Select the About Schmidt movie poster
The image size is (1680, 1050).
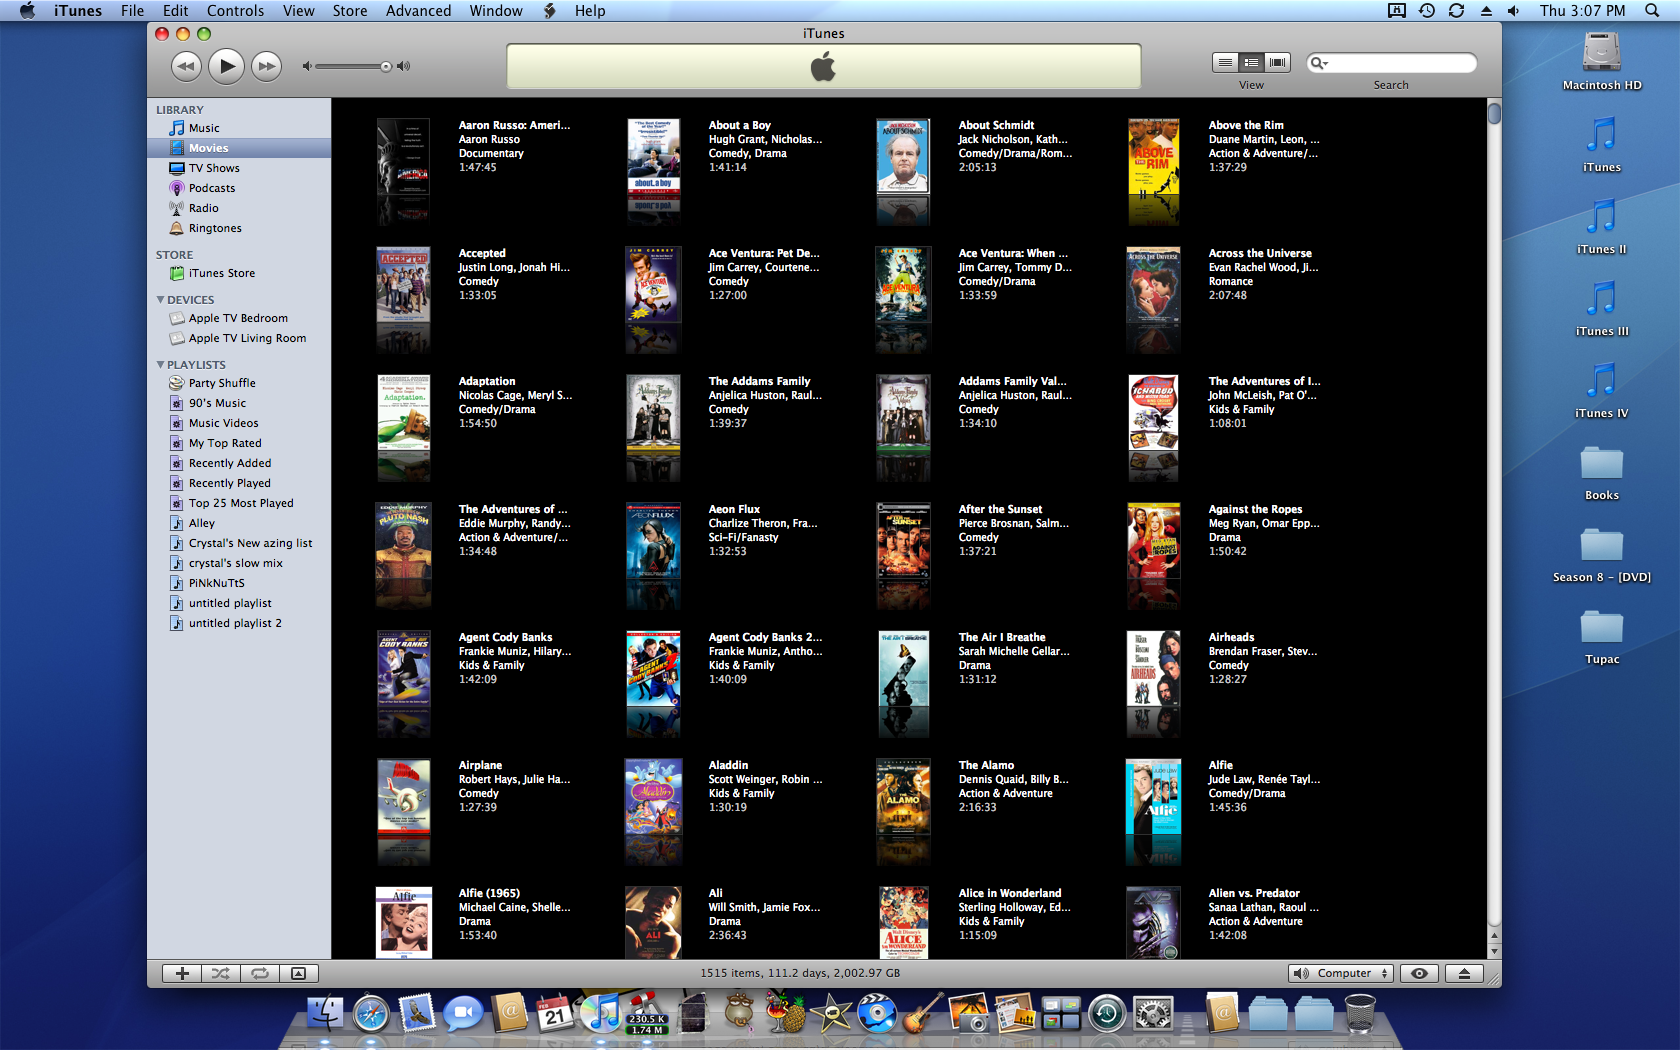pos(903,157)
